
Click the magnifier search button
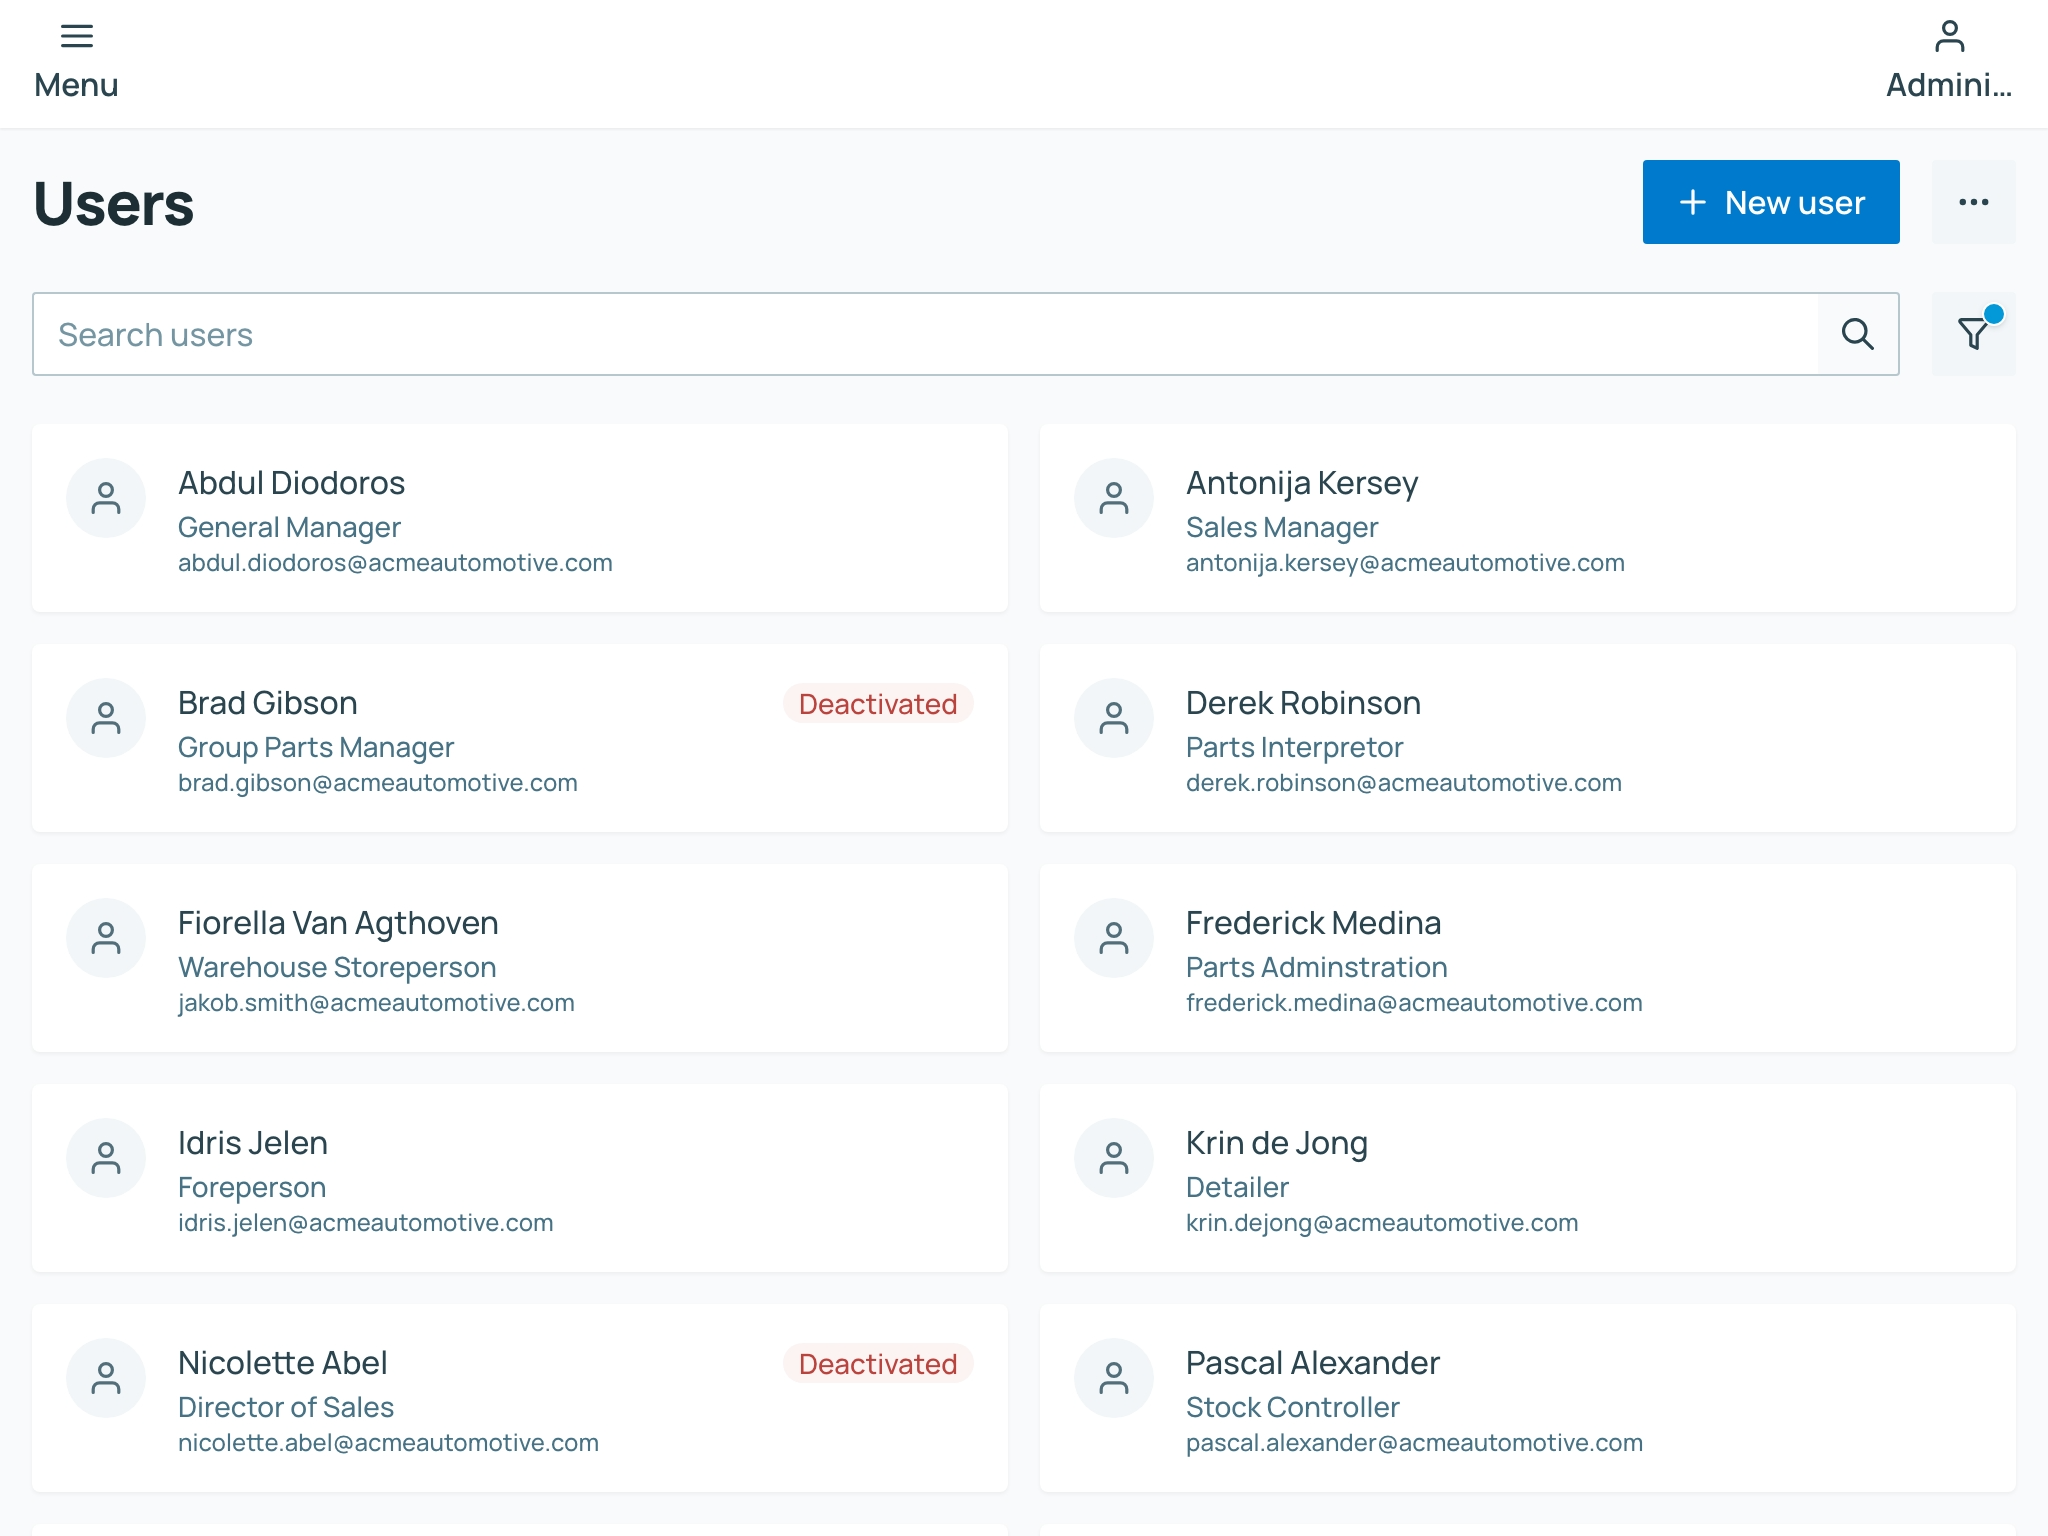1858,334
